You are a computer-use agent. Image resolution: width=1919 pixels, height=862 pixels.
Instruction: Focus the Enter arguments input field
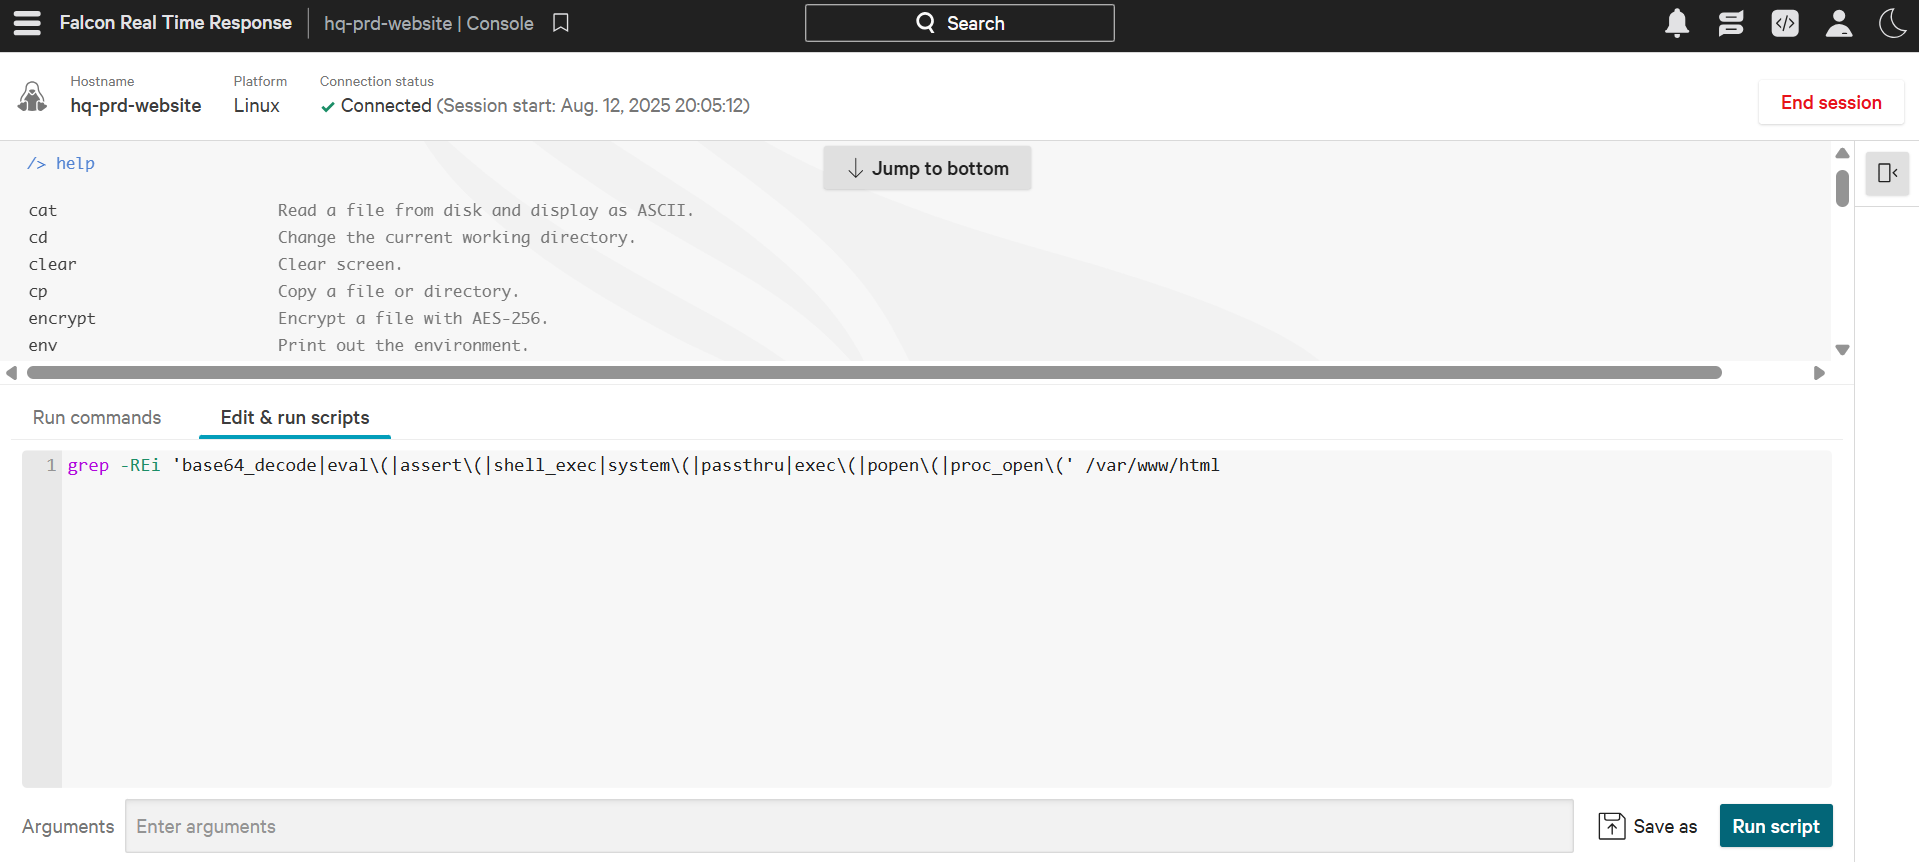point(848,826)
